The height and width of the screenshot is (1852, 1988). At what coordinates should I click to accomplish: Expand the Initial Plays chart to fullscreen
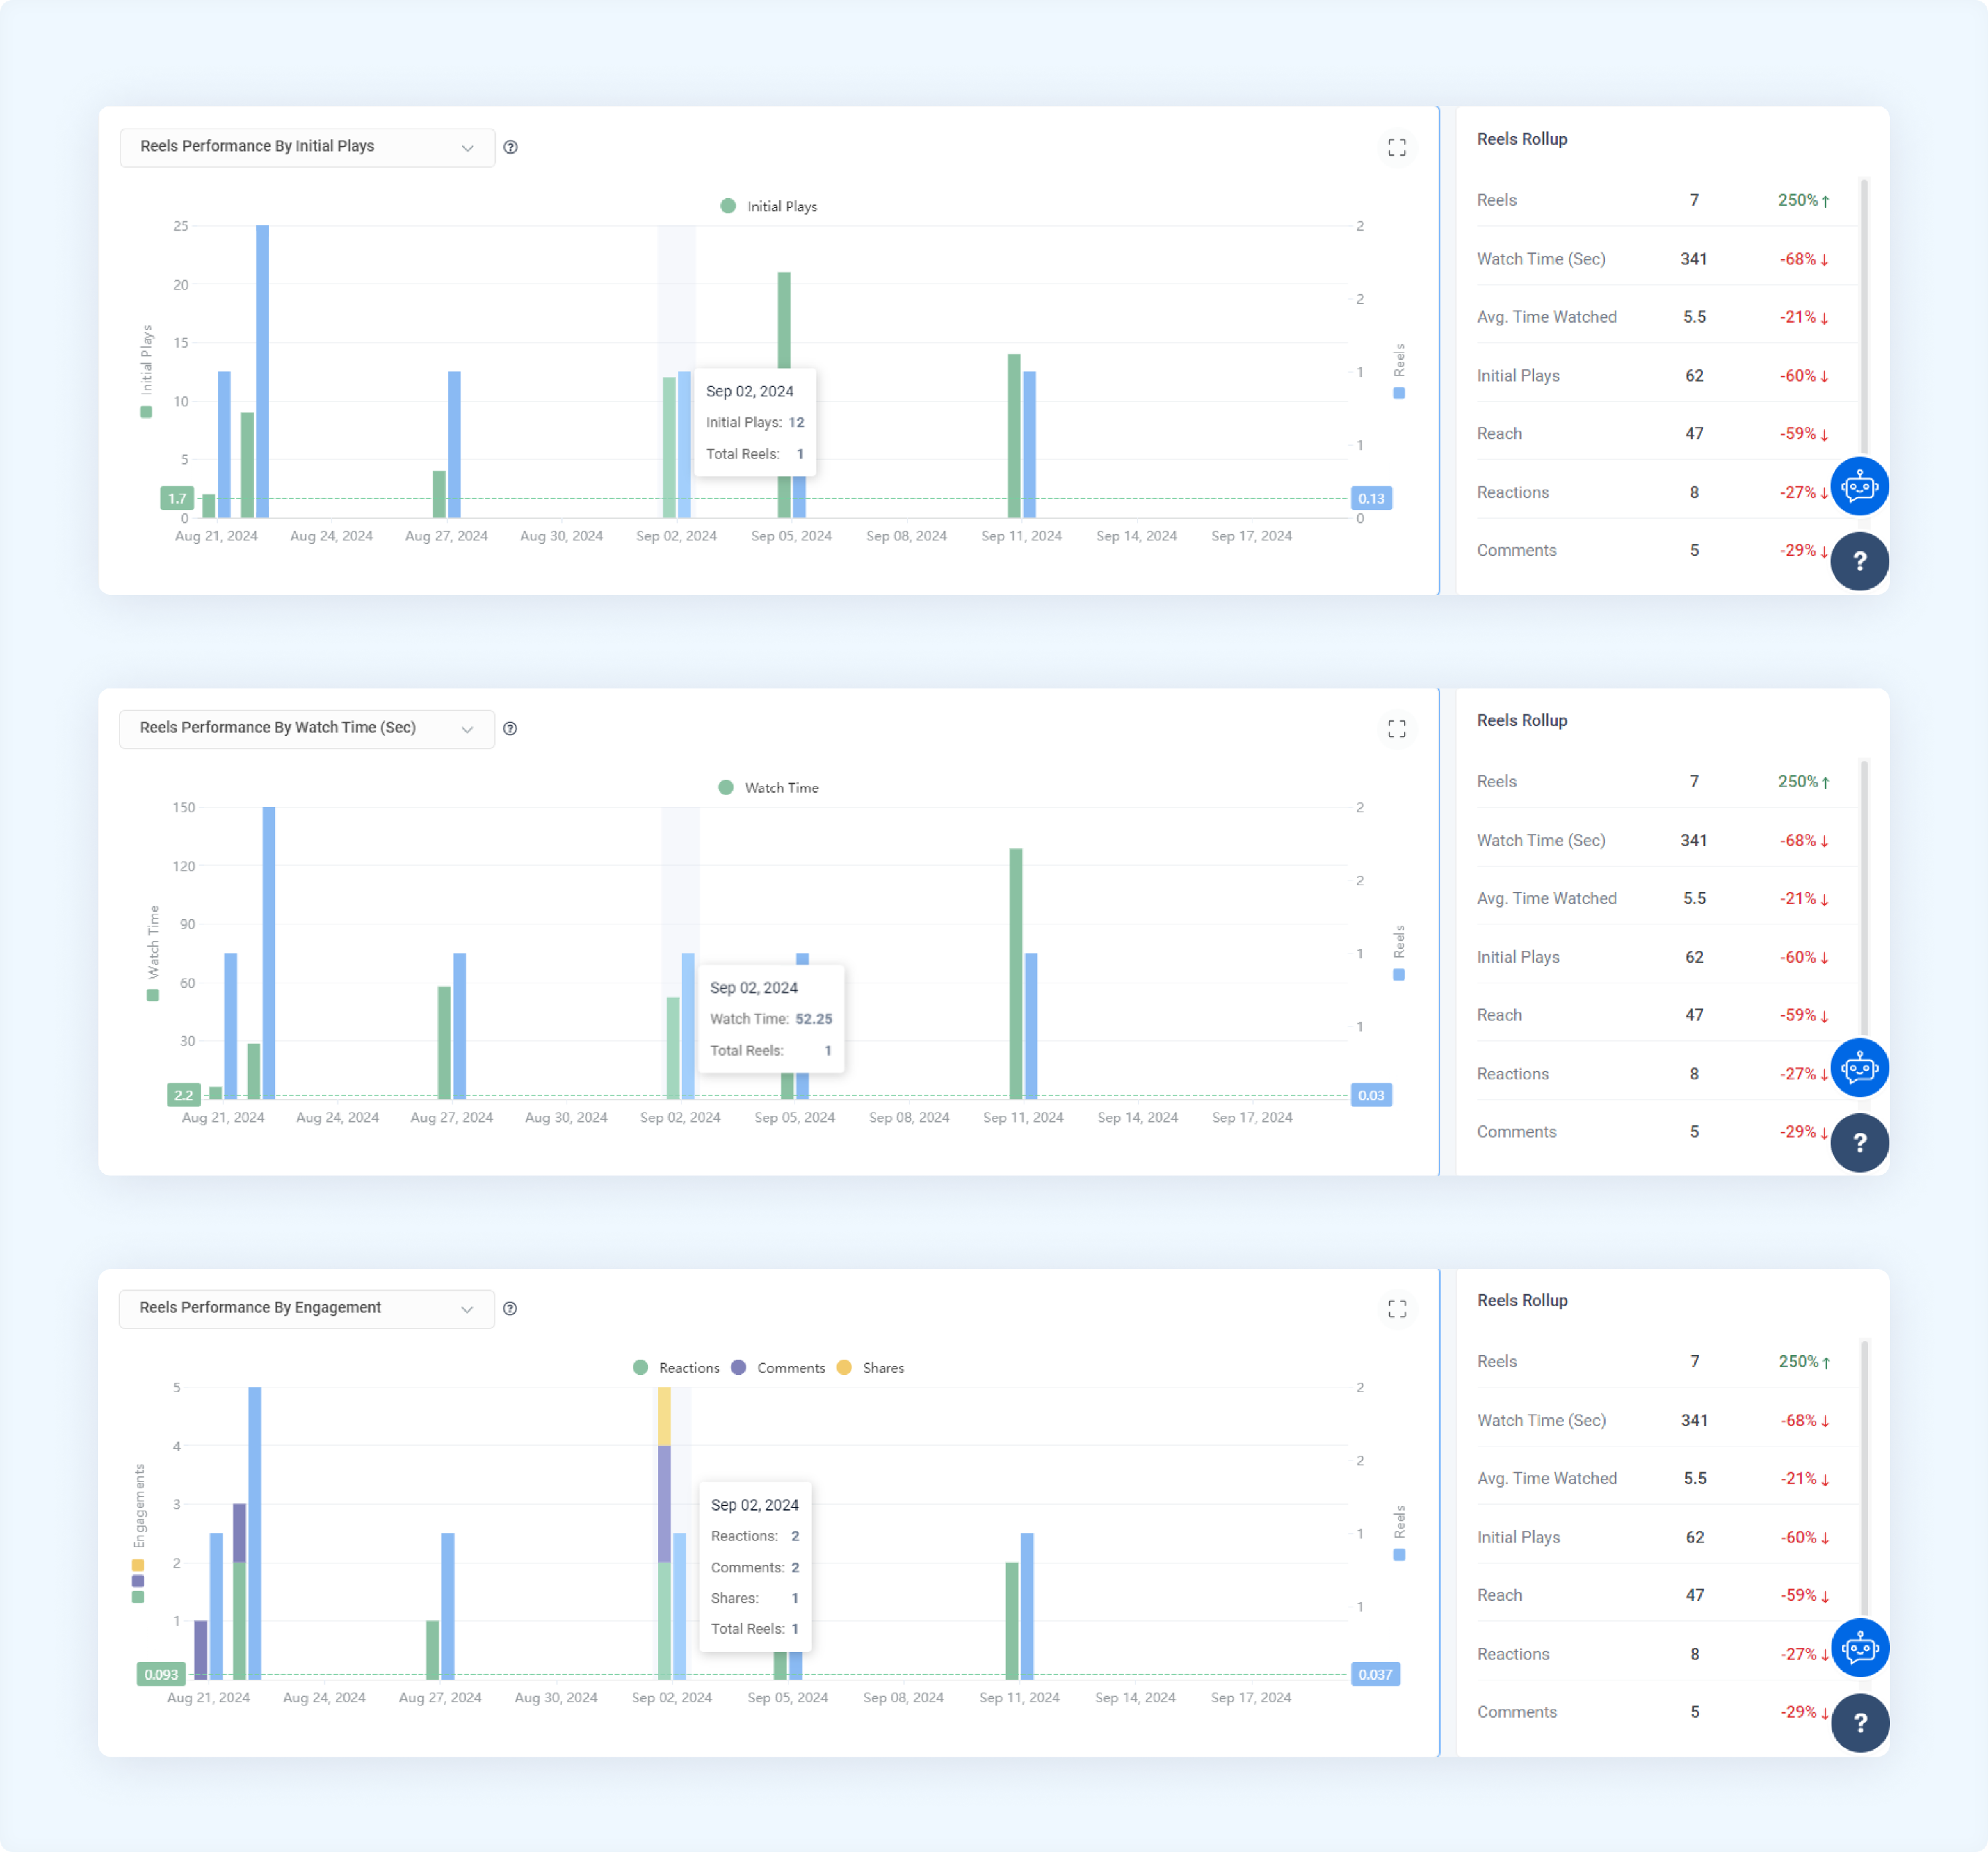pos(1397,147)
